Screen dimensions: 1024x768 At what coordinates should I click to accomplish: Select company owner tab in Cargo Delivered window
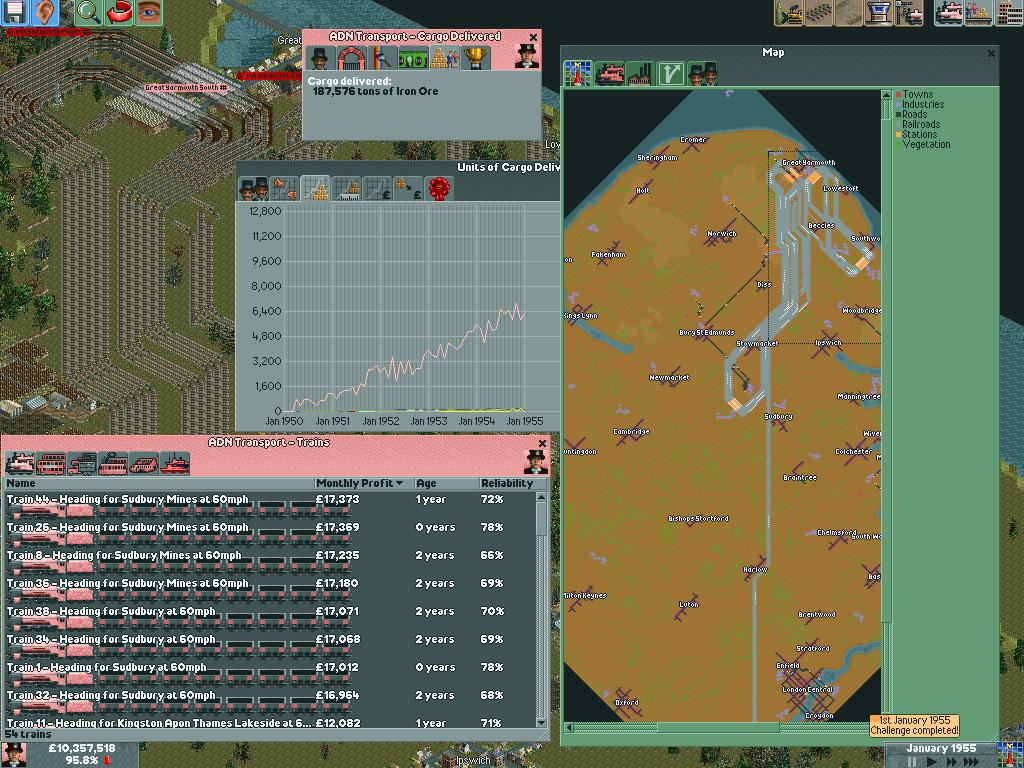point(319,58)
